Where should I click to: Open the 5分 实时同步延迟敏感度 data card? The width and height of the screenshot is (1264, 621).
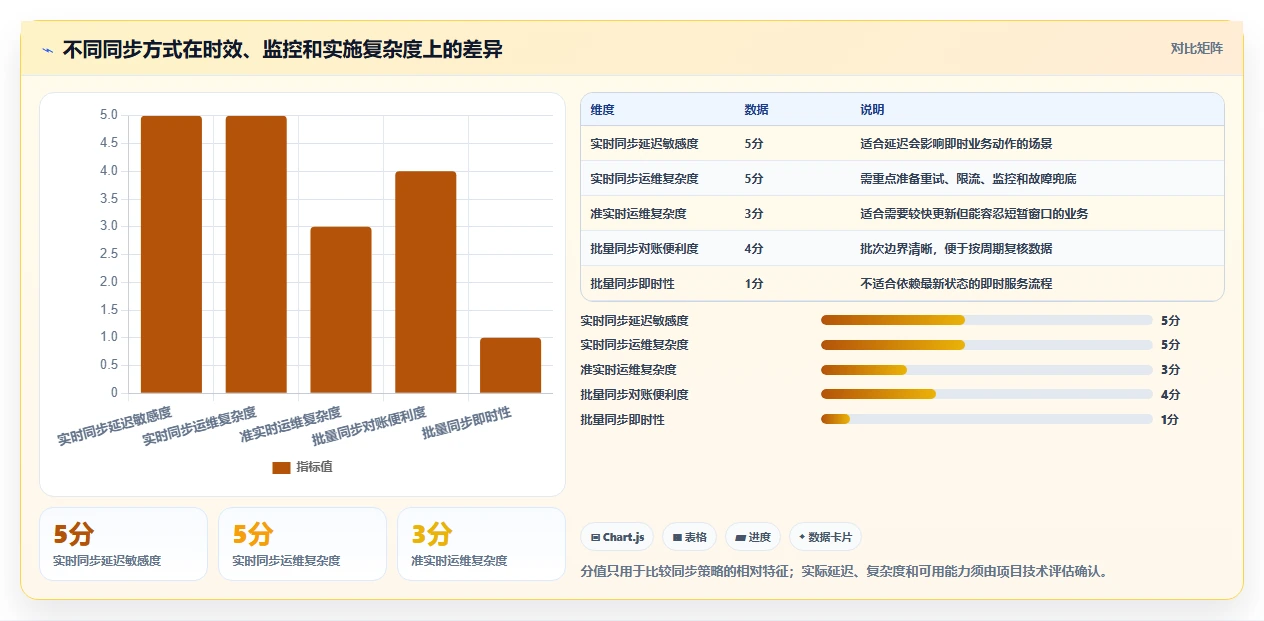point(124,544)
